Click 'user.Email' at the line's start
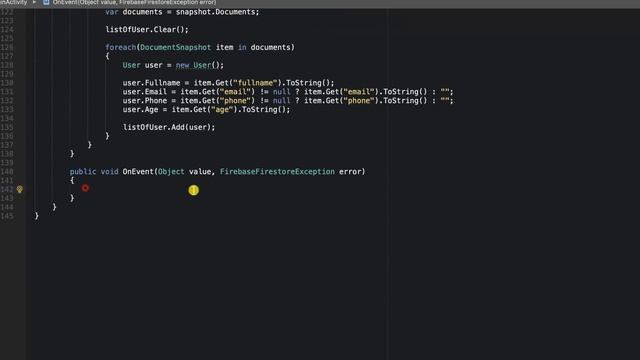The height and width of the screenshot is (360, 640). [x=144, y=92]
